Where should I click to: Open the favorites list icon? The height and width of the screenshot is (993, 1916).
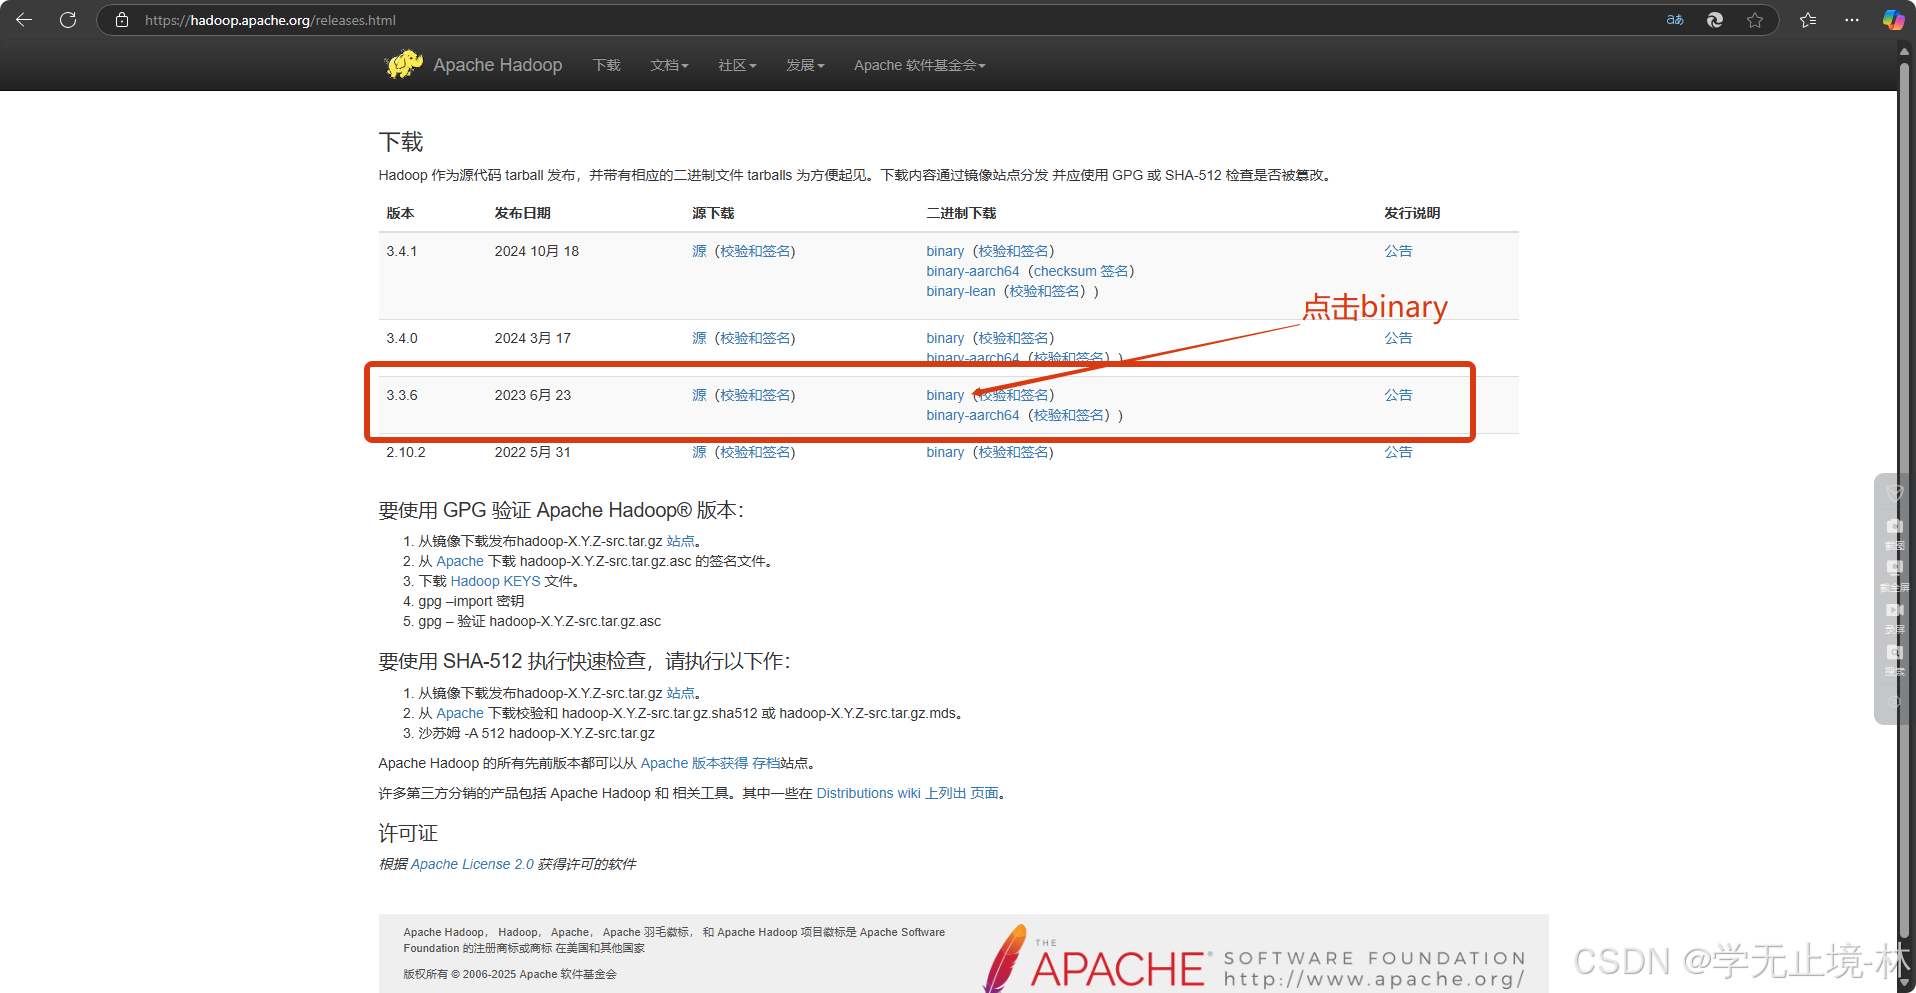(1808, 20)
